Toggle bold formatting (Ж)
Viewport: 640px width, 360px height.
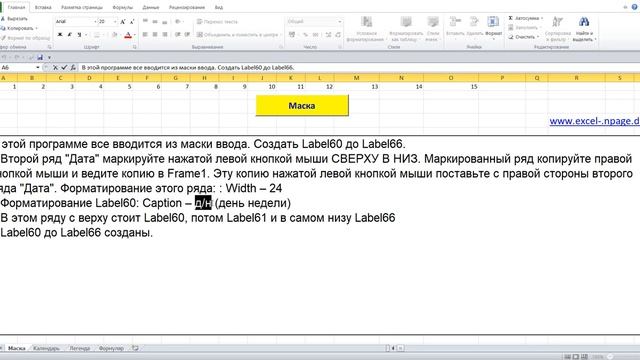(x=60, y=35)
